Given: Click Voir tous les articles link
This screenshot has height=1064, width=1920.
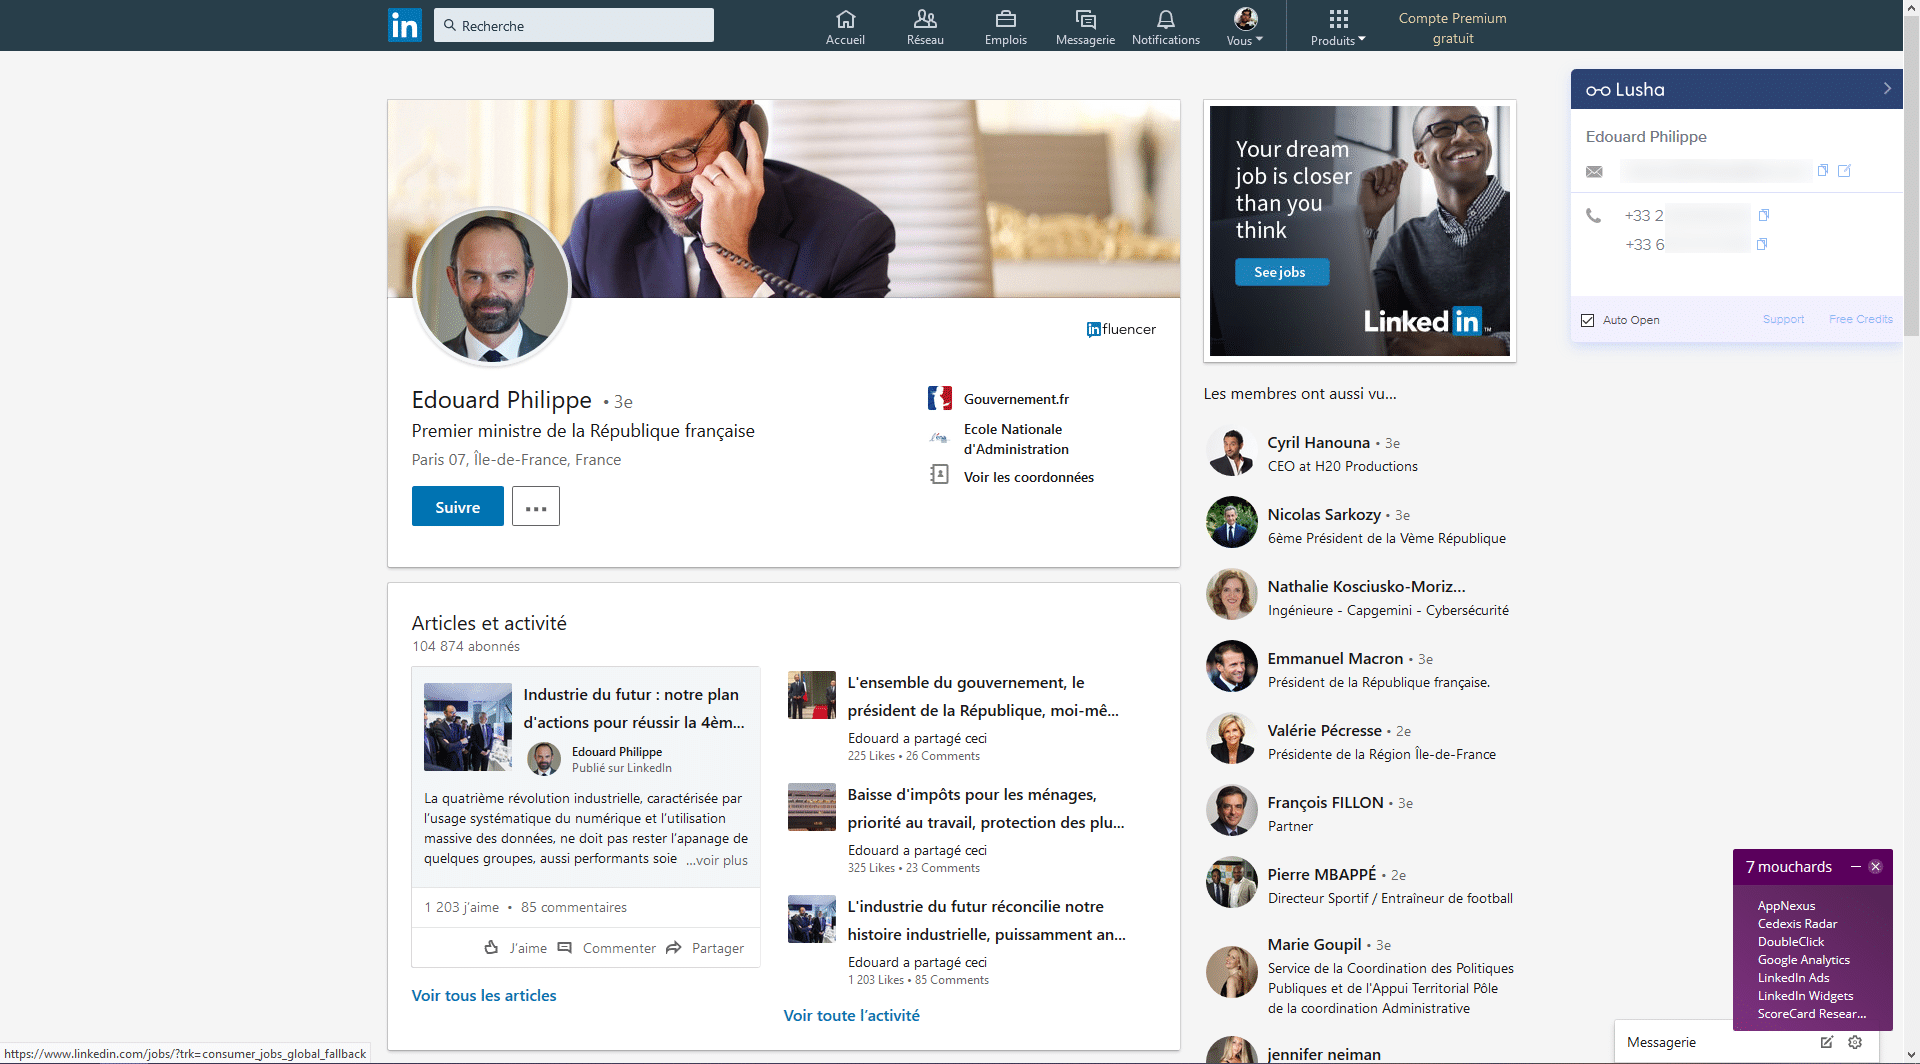Looking at the screenshot, I should (484, 996).
